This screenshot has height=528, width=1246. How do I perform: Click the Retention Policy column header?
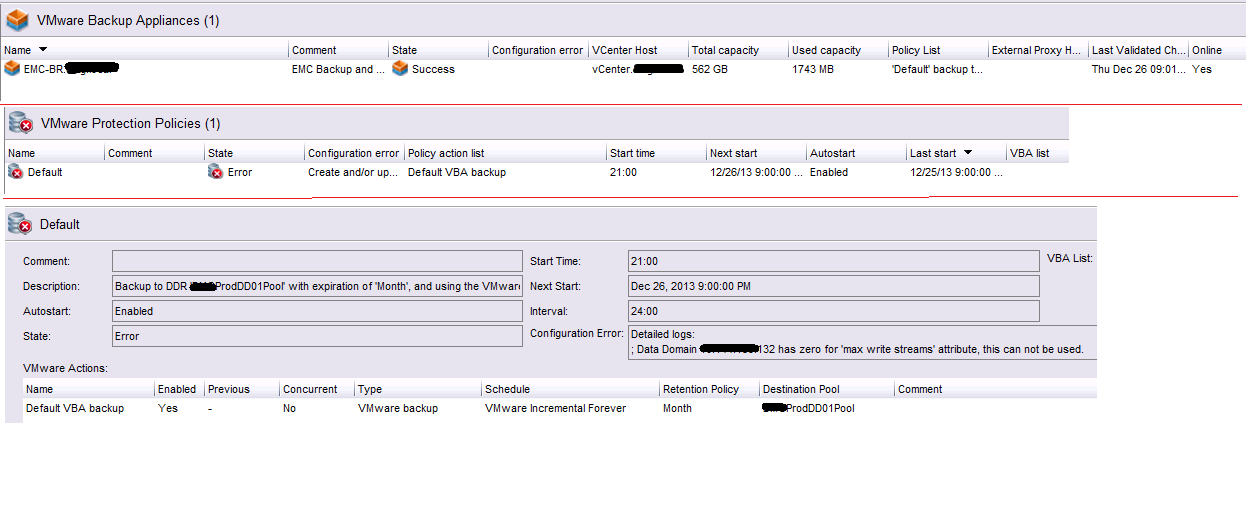point(701,389)
